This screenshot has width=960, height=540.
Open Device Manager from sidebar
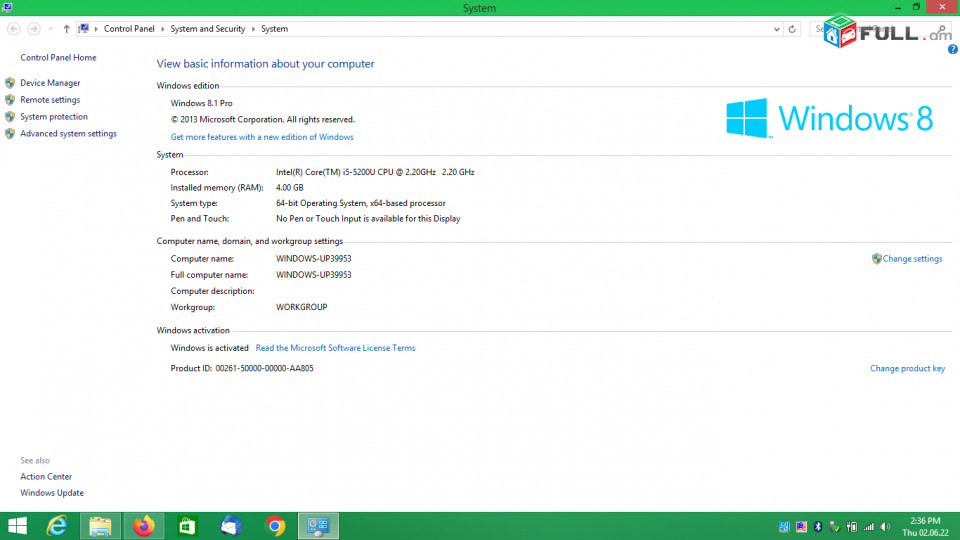(50, 83)
